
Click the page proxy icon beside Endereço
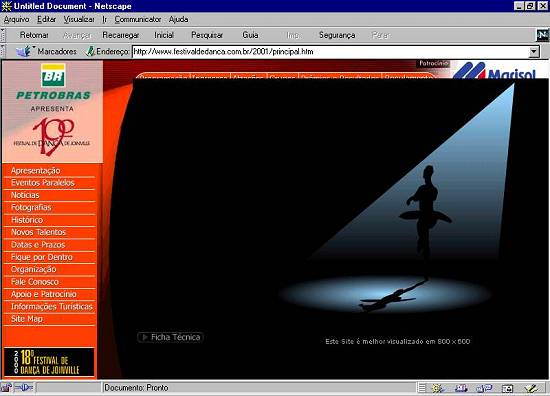point(90,51)
